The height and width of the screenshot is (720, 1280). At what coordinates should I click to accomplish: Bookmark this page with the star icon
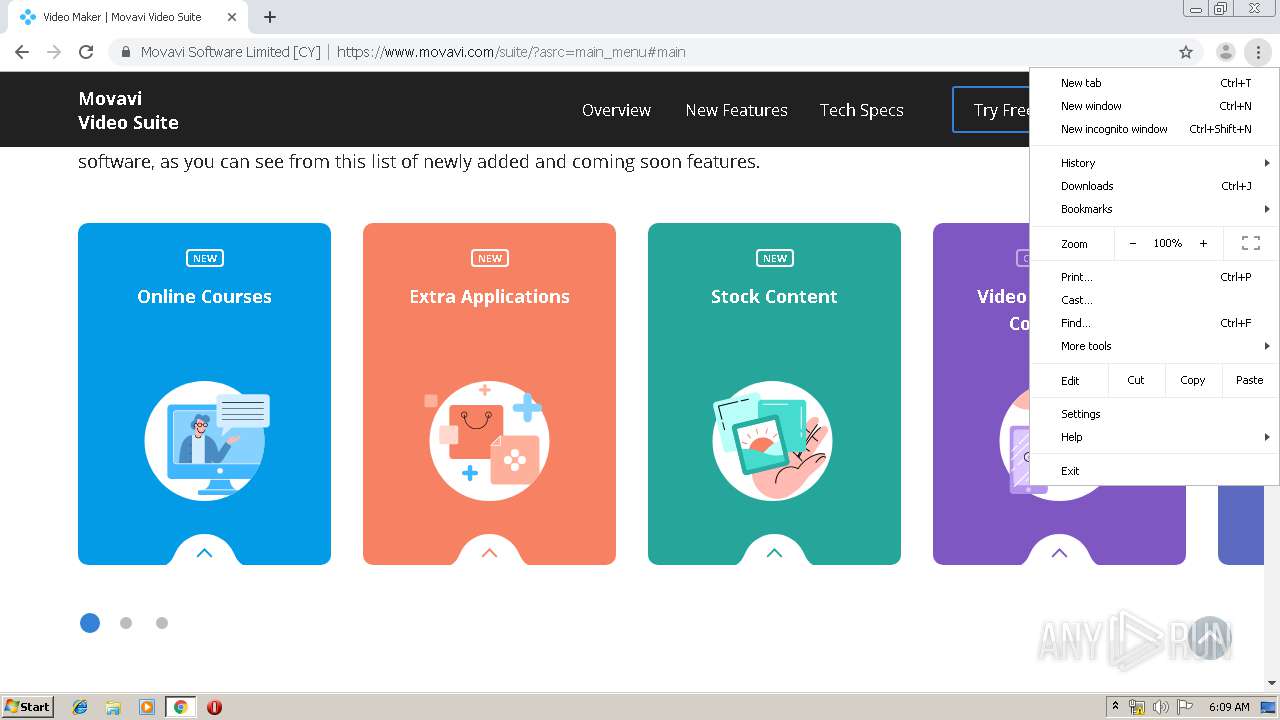point(1186,52)
